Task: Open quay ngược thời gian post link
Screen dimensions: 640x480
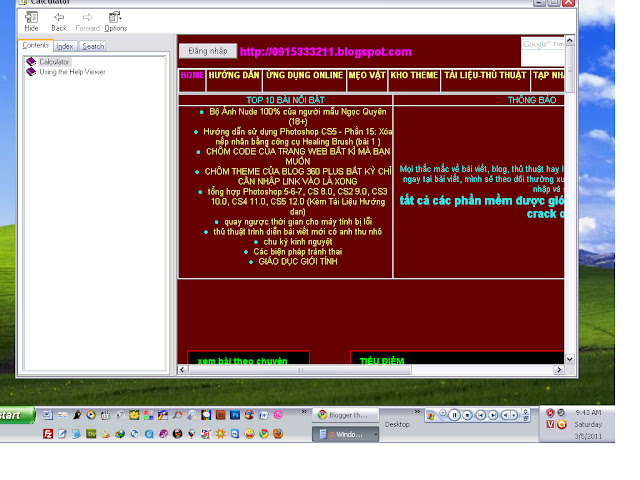Action: (298, 222)
